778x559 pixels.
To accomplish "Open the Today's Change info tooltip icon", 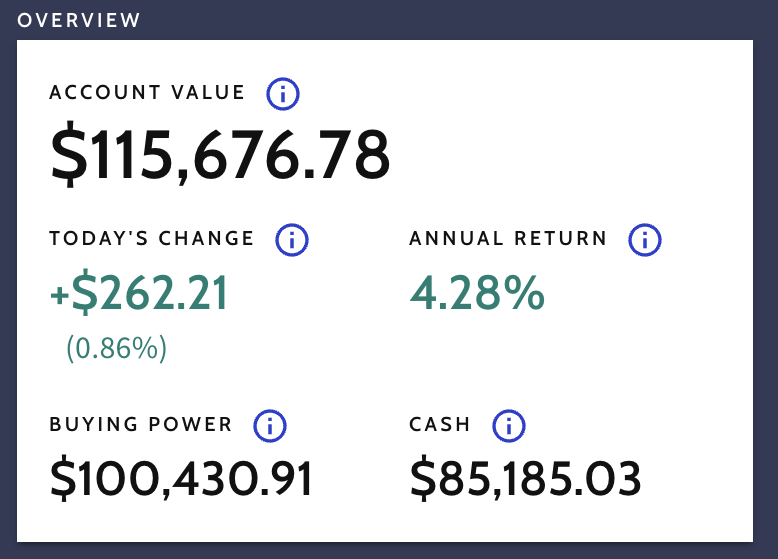I will click(x=292, y=240).
